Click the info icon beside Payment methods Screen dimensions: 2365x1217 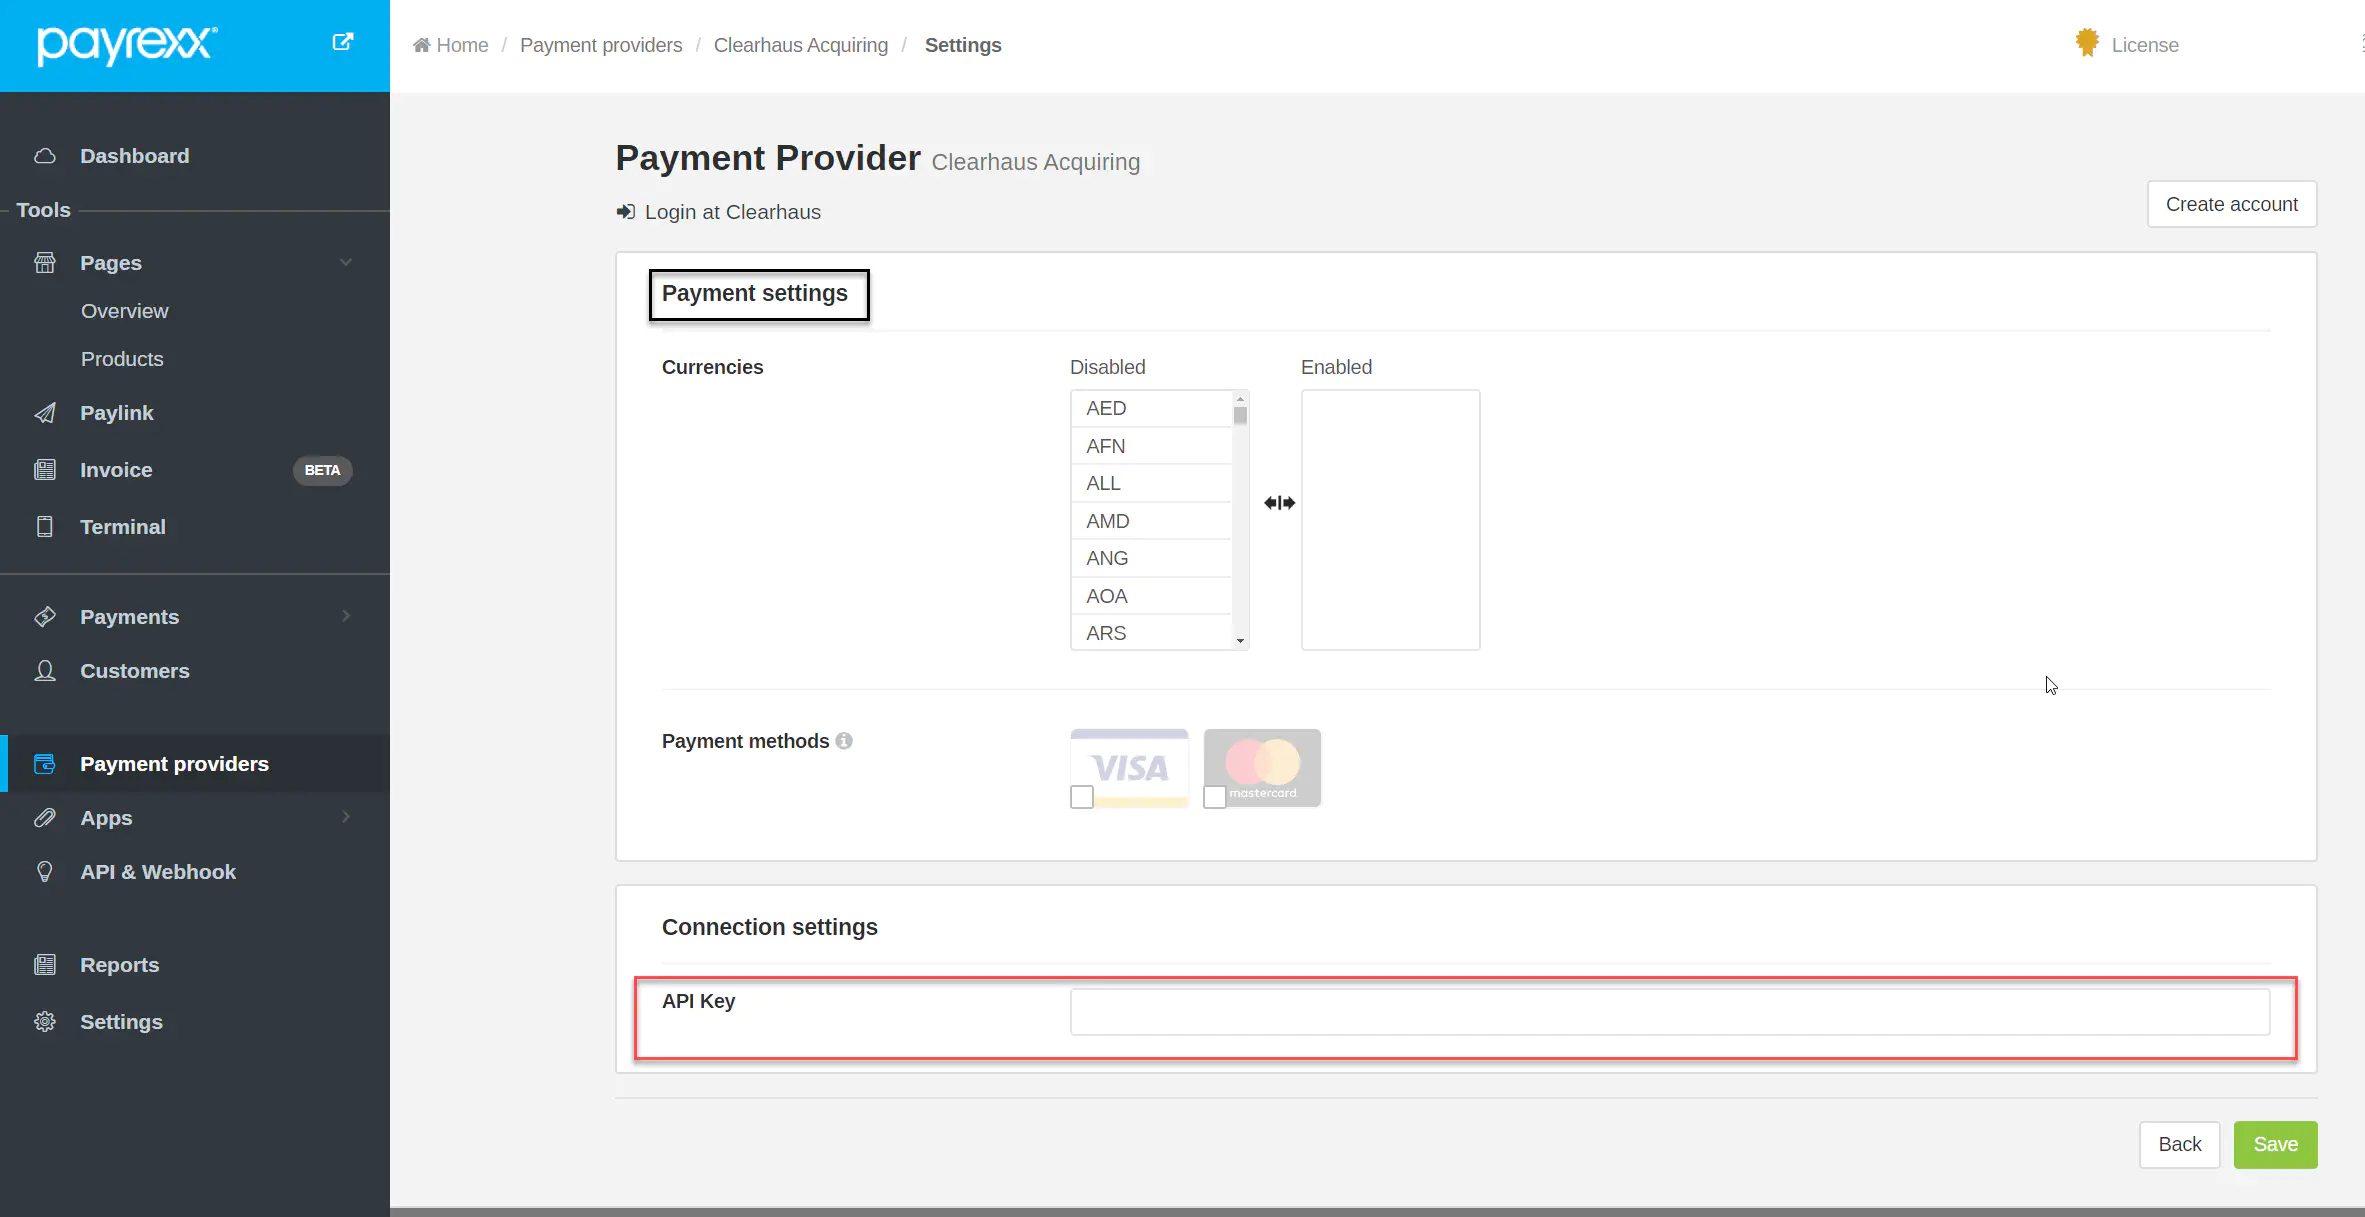pos(844,741)
